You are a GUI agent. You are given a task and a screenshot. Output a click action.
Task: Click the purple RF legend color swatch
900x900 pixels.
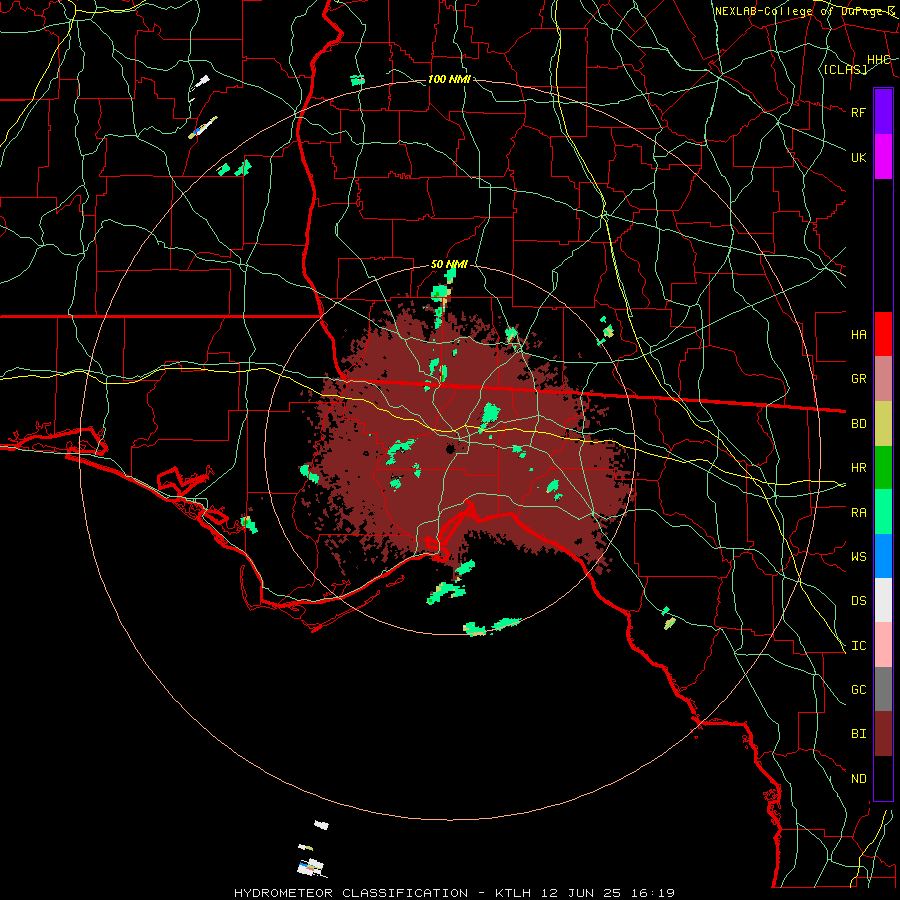[883, 112]
